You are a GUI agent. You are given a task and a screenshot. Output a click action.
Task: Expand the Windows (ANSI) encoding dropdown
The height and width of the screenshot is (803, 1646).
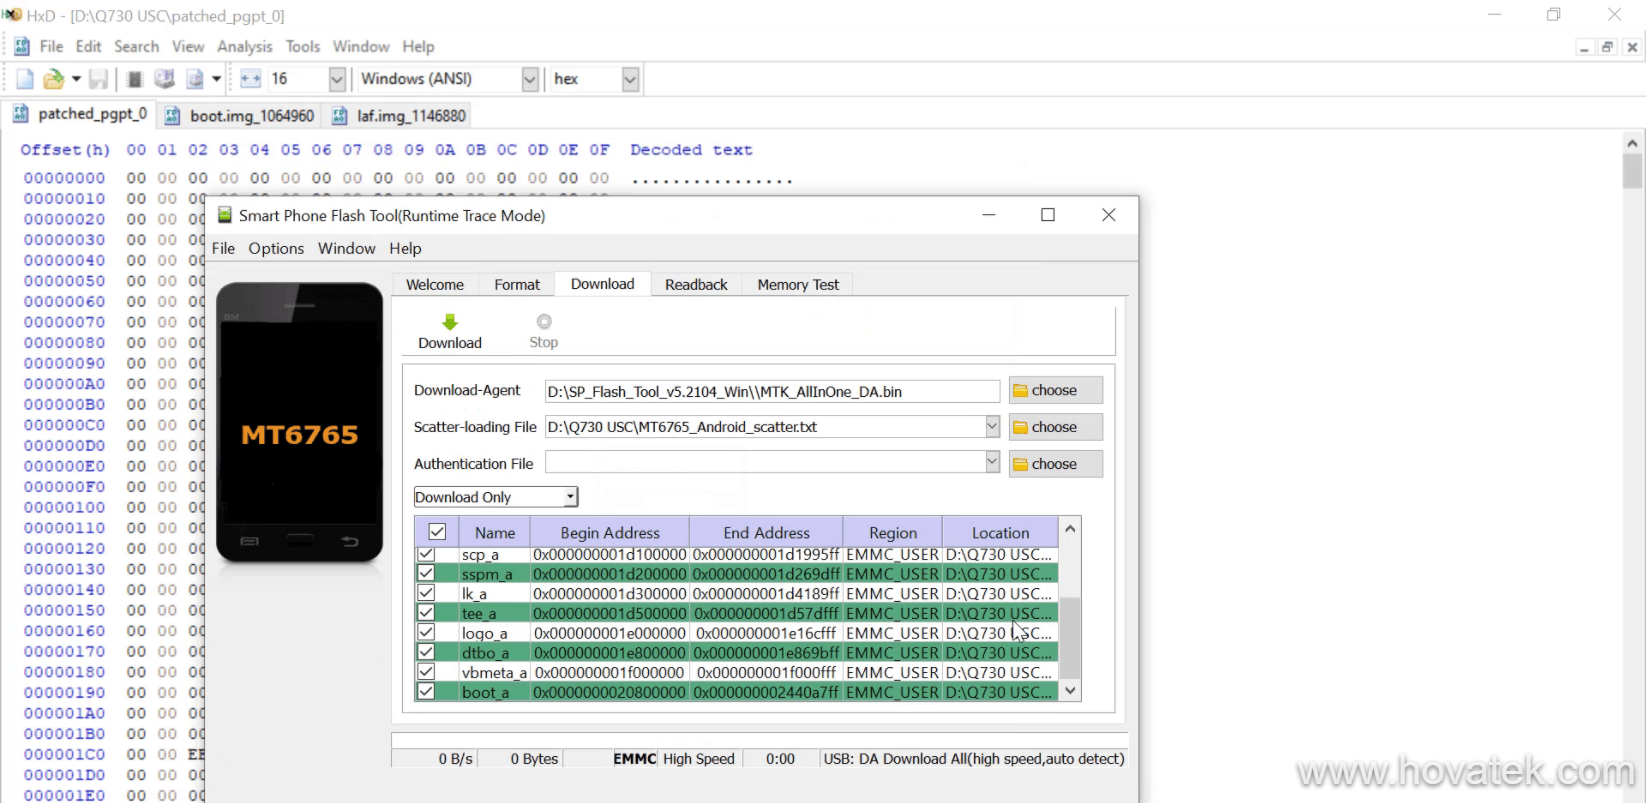pos(530,79)
